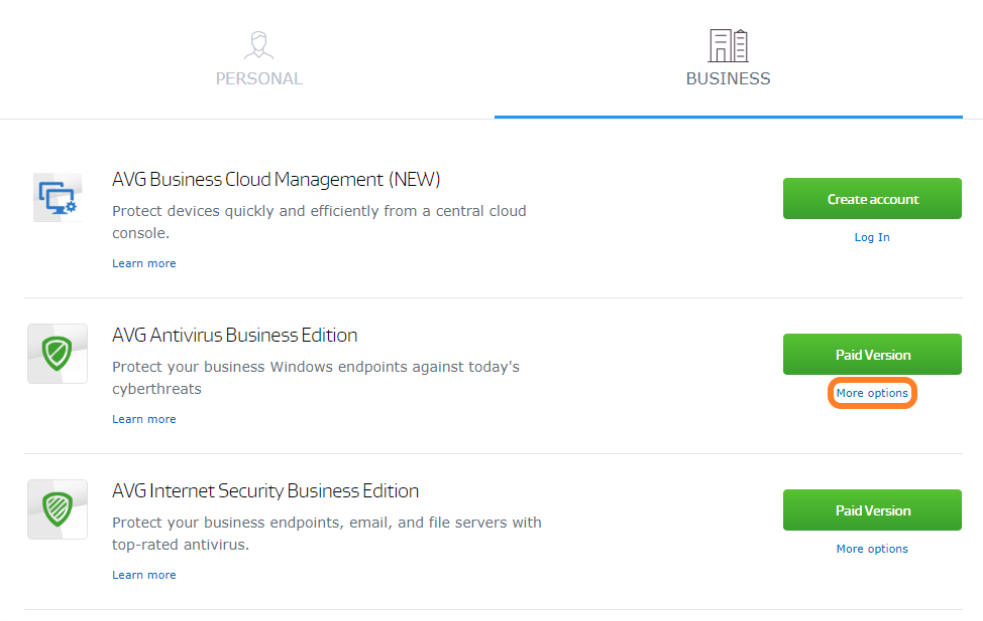Switch to the PERSONAL tab
Viewport: 983px width, 621px height.
click(259, 78)
